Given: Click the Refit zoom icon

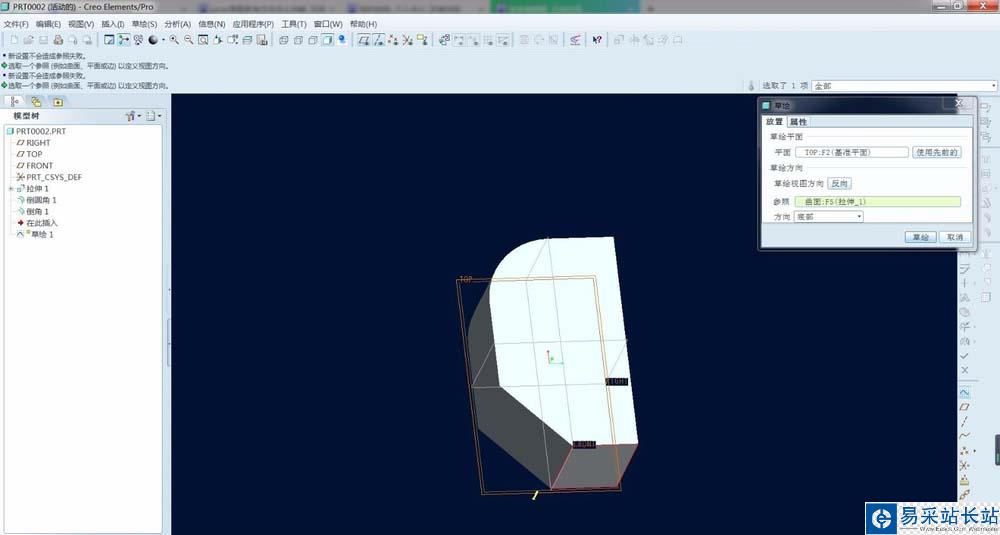Looking at the screenshot, I should click(203, 40).
